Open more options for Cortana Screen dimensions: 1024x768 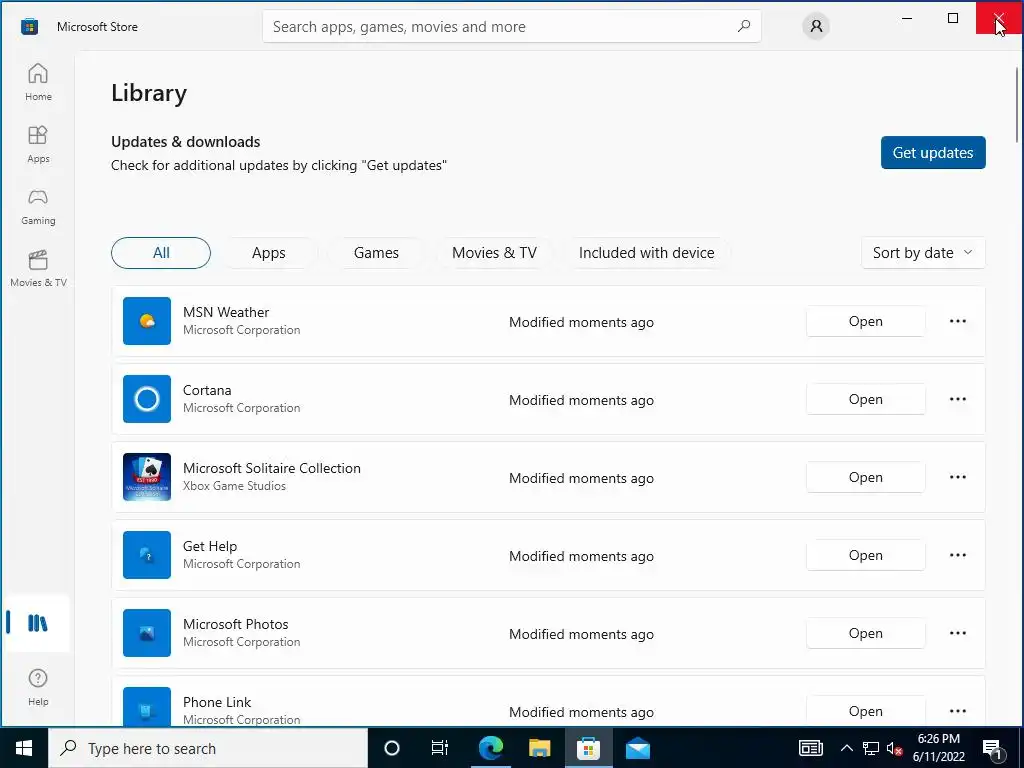957,399
